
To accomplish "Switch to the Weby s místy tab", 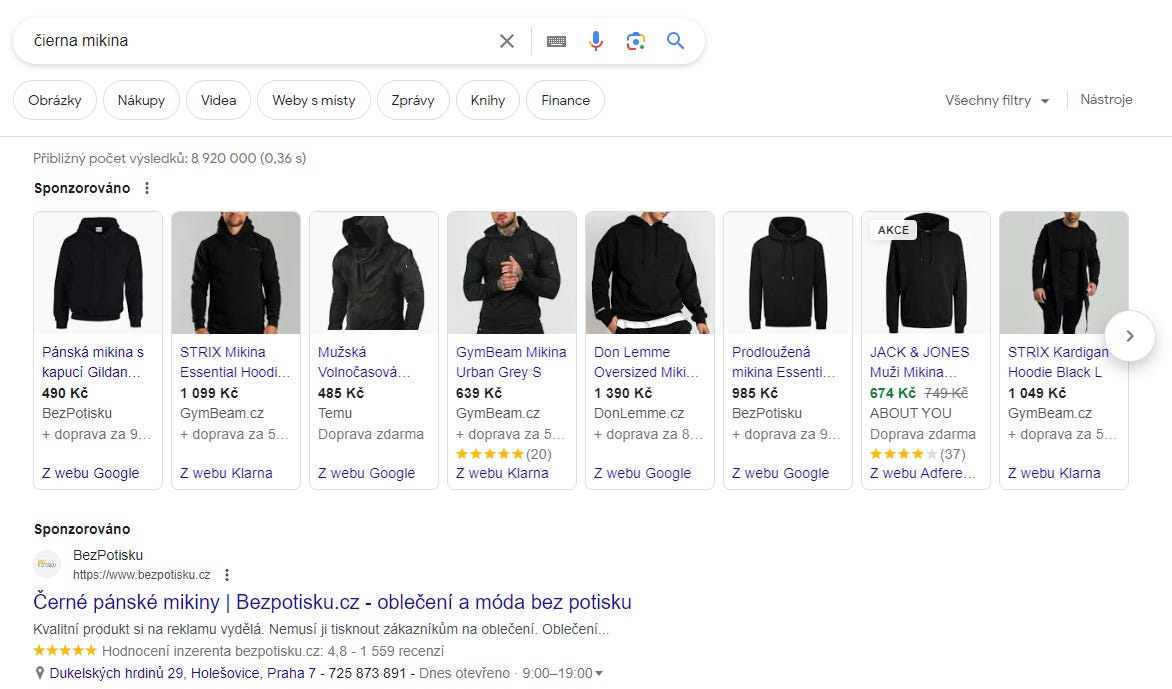I will tap(314, 100).
